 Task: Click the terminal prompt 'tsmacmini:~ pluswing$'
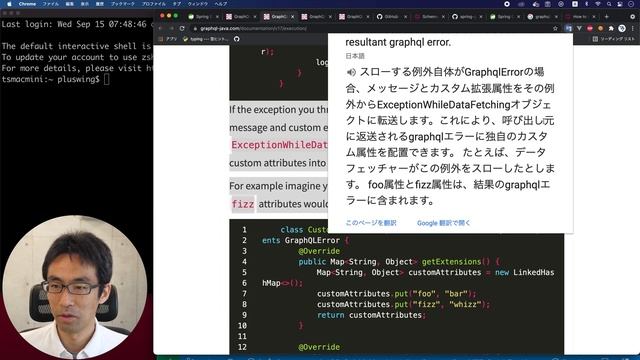(50, 79)
